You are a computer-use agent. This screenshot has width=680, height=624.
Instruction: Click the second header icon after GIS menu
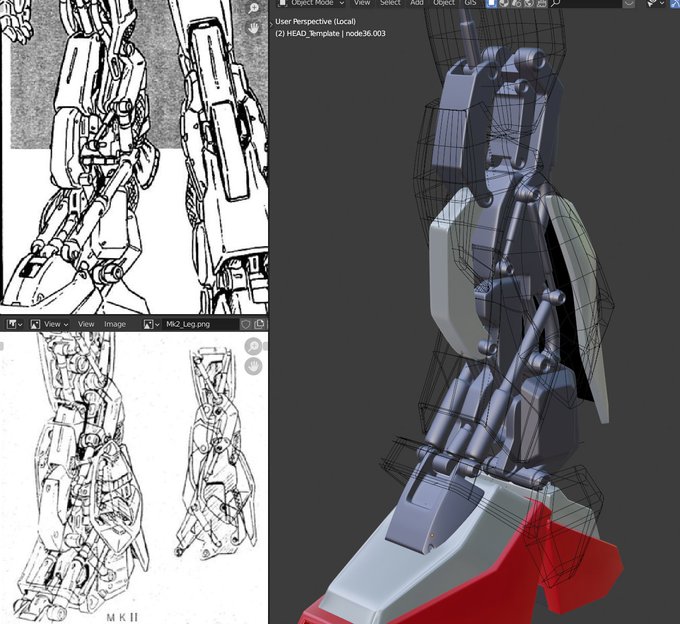coord(504,3)
